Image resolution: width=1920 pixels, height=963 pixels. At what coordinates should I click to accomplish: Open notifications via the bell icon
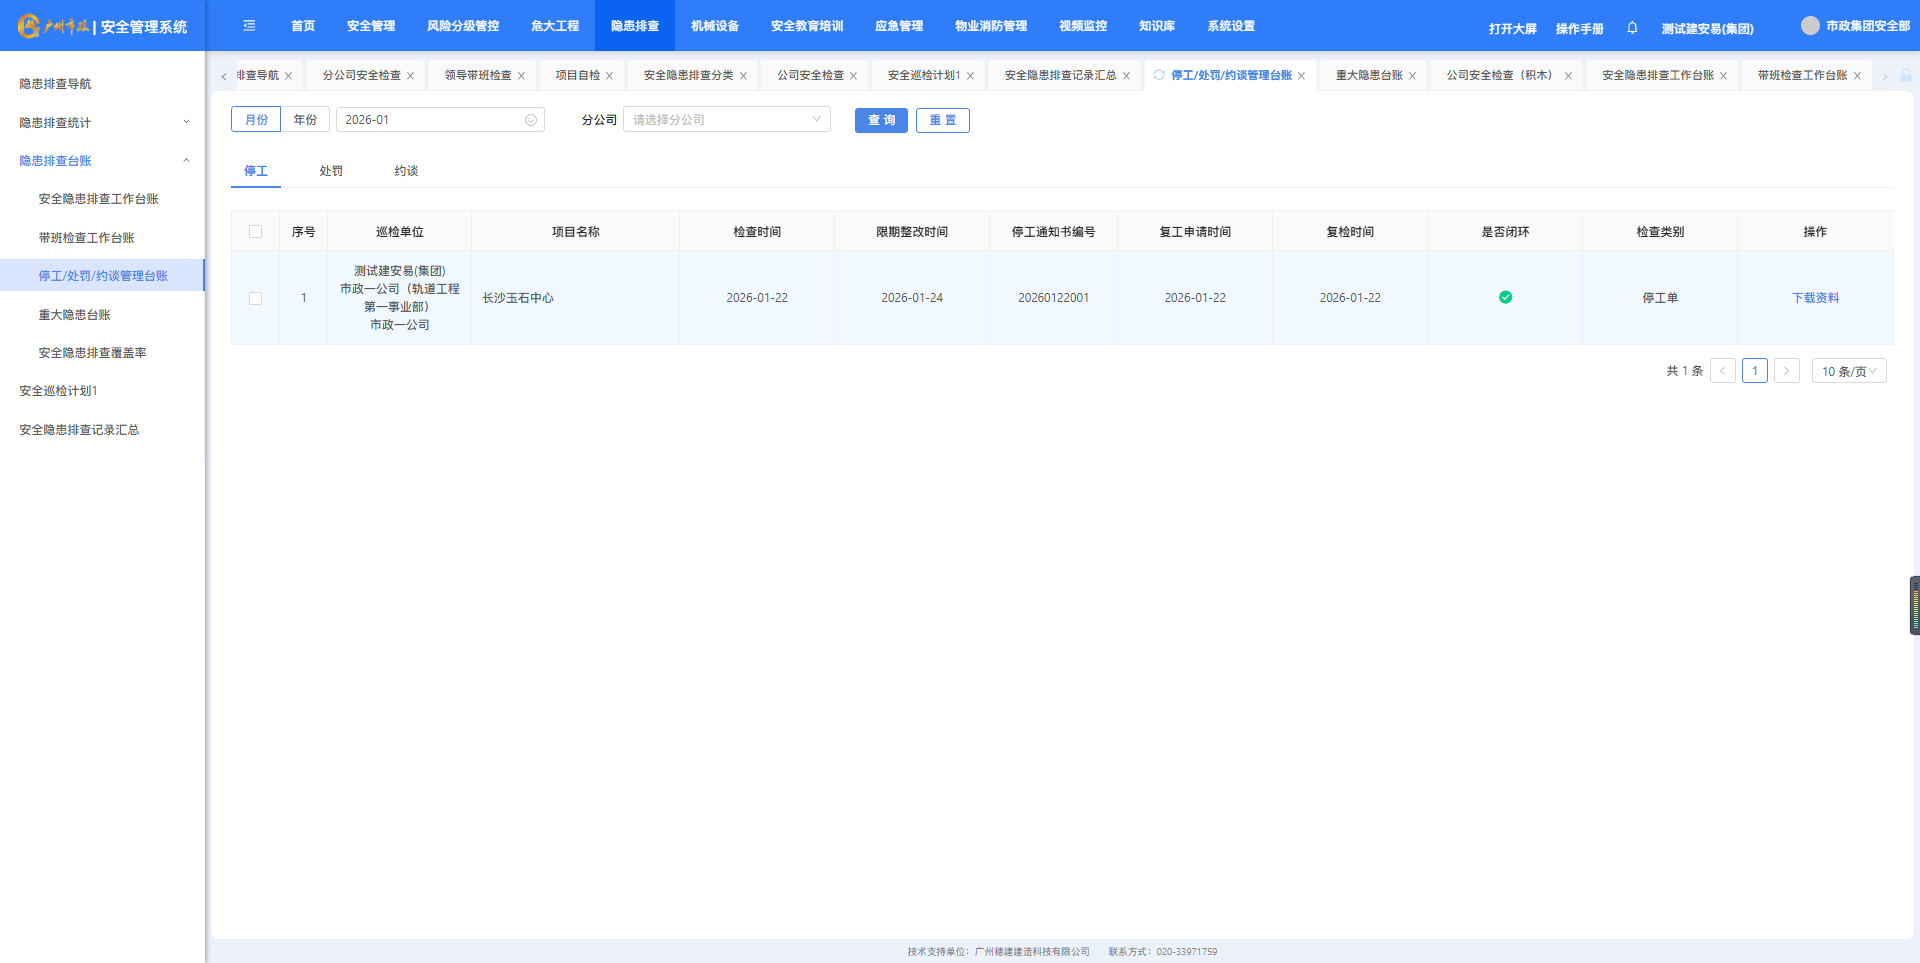1632,28
